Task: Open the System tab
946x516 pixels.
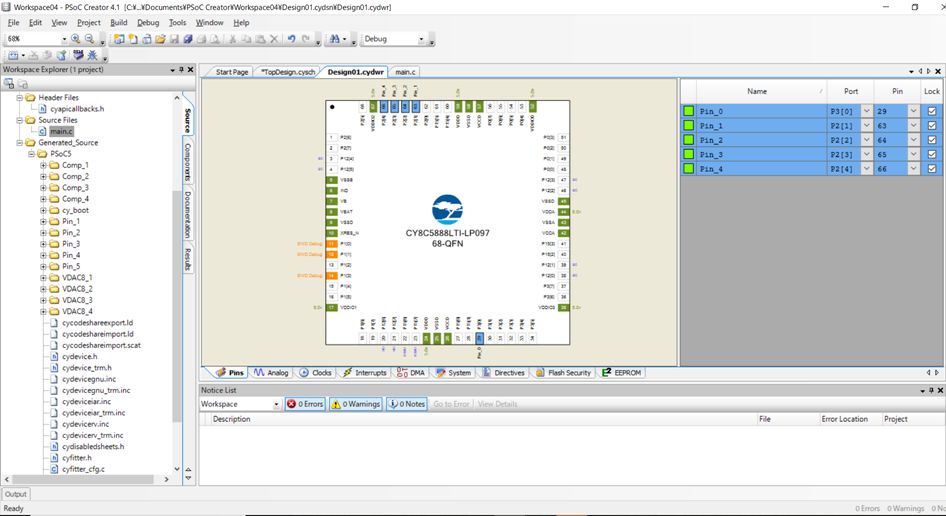Action: 454,372
